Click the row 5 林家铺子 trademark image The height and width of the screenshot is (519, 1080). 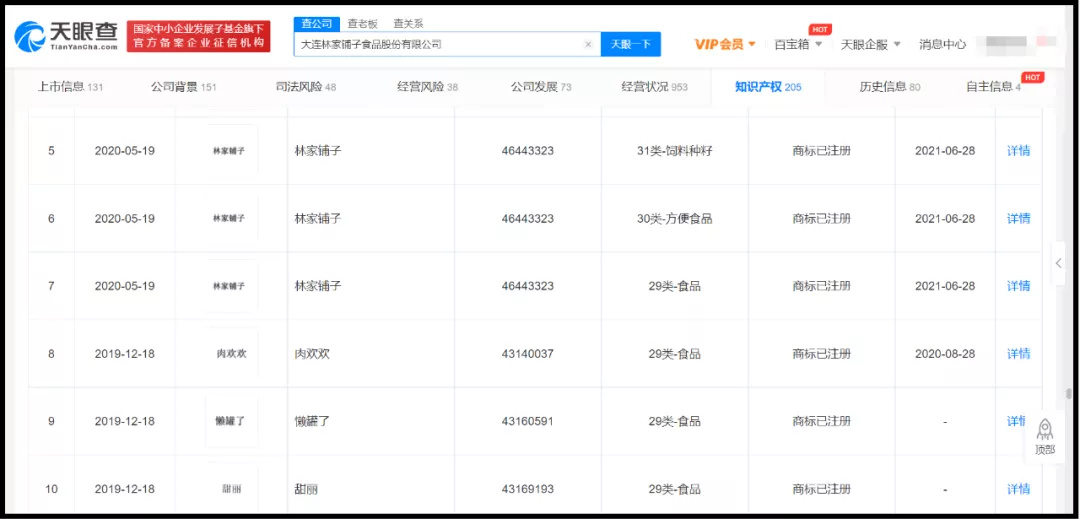pos(231,151)
